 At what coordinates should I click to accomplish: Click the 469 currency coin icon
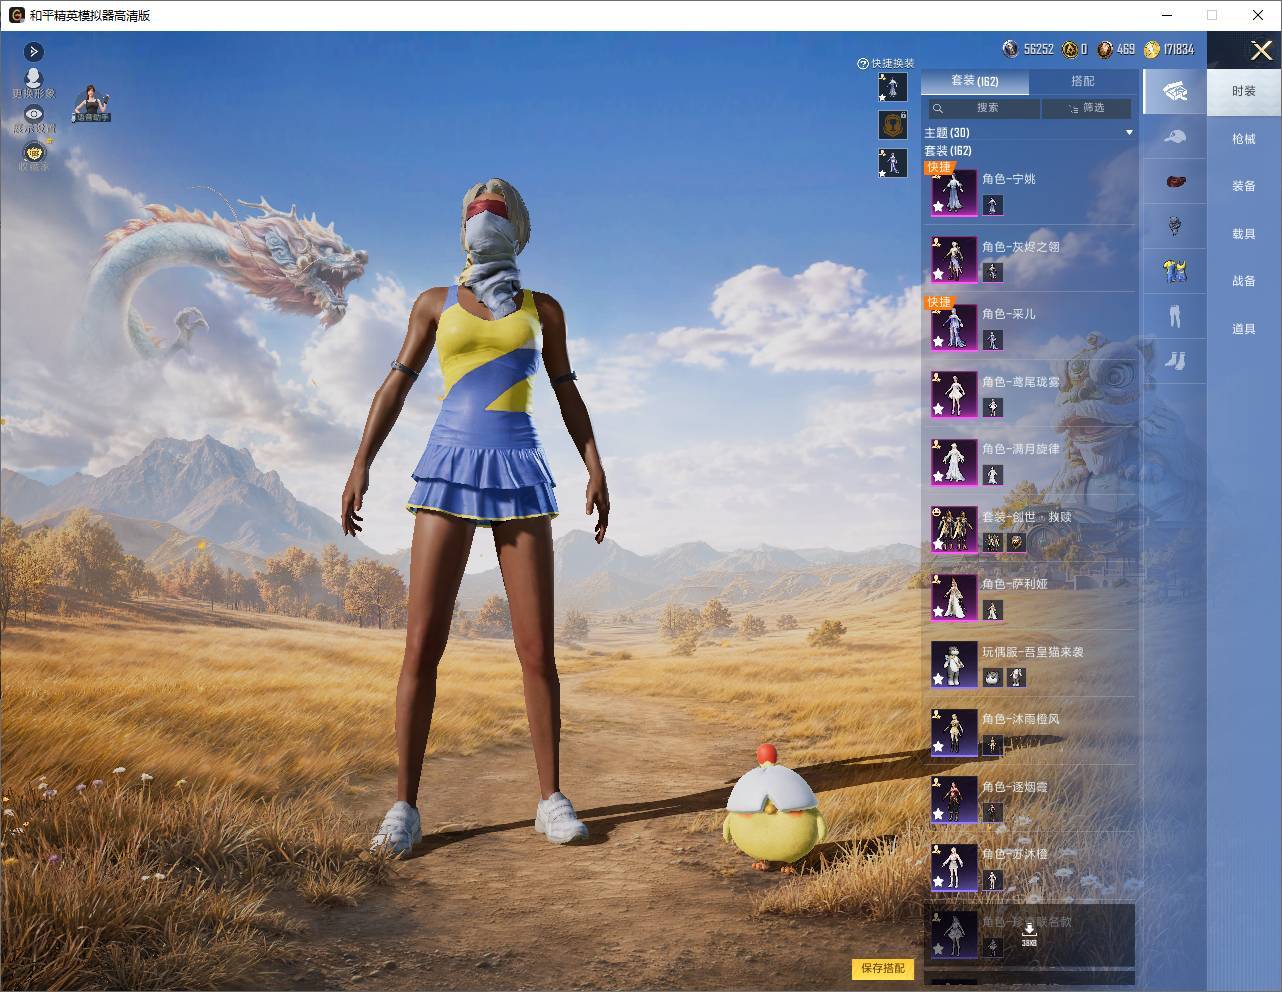coord(1104,49)
